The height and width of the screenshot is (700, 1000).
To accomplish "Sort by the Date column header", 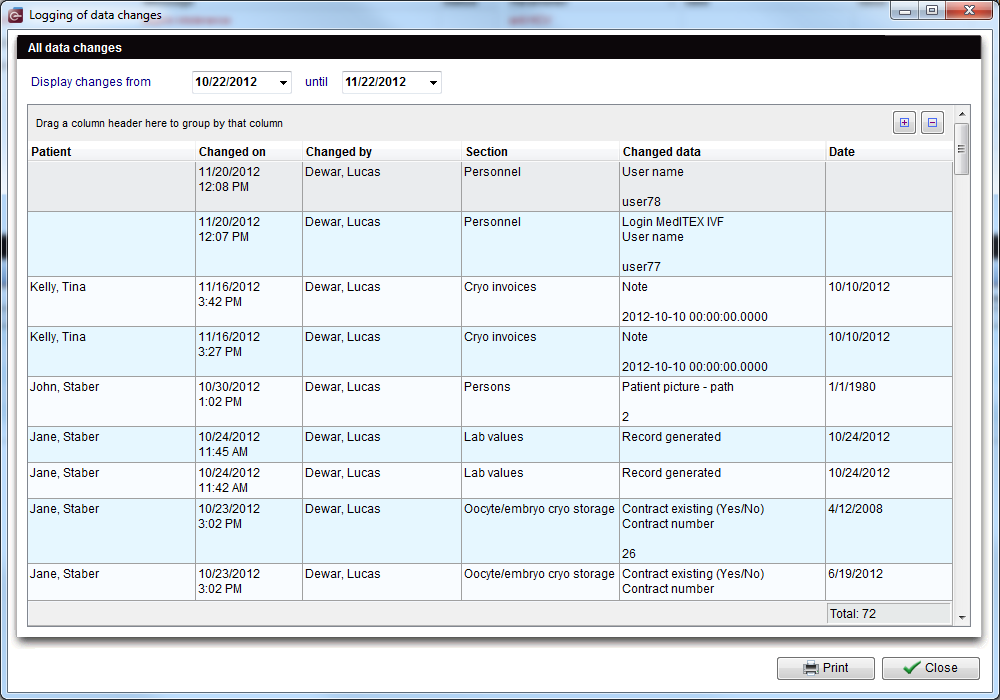I will point(889,152).
